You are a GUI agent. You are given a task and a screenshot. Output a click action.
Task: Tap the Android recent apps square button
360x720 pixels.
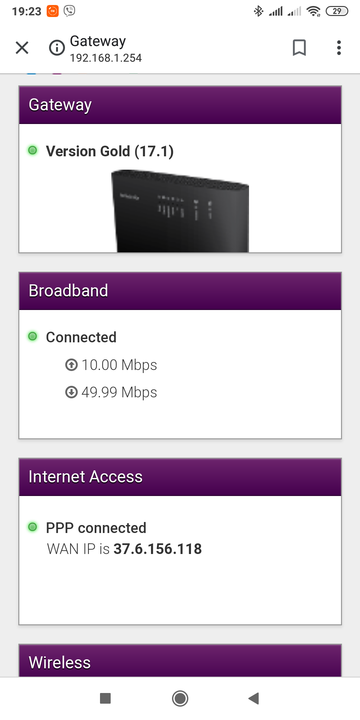106,698
